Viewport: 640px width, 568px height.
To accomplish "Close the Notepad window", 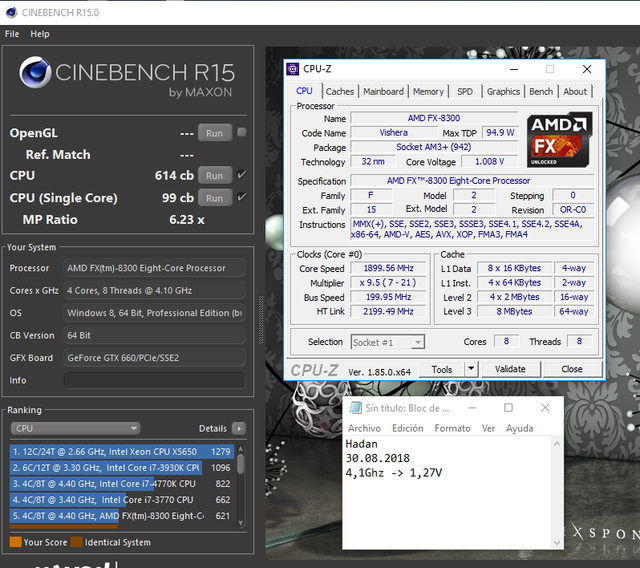I will click(545, 408).
